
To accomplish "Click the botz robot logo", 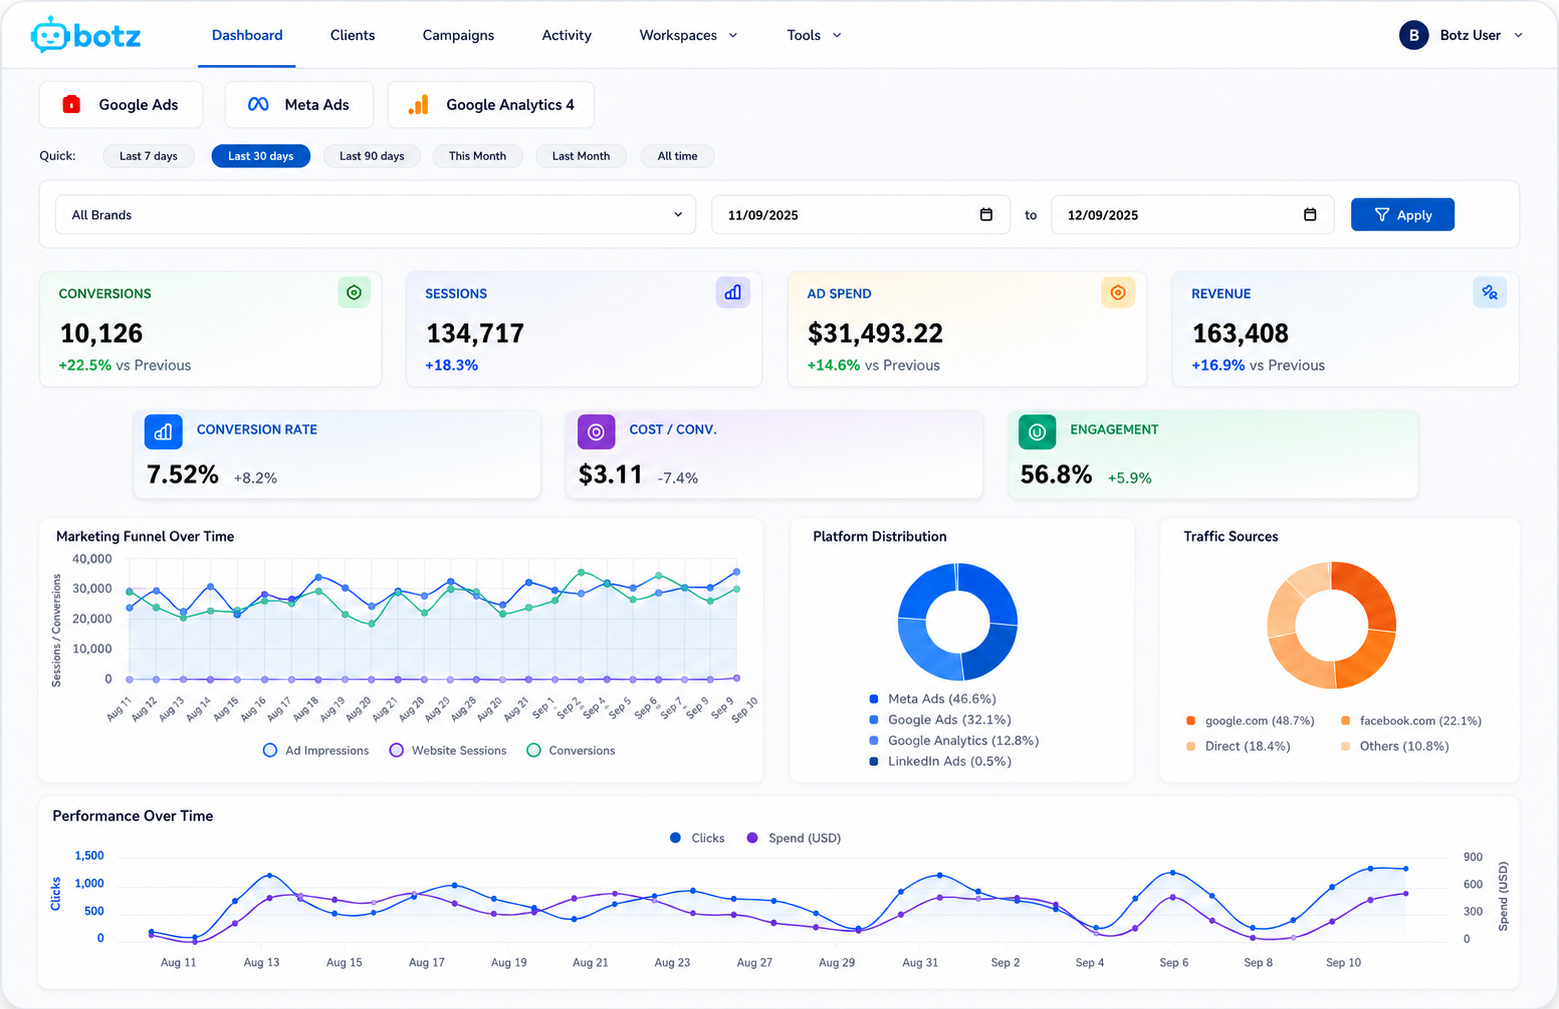I will click(x=85, y=35).
